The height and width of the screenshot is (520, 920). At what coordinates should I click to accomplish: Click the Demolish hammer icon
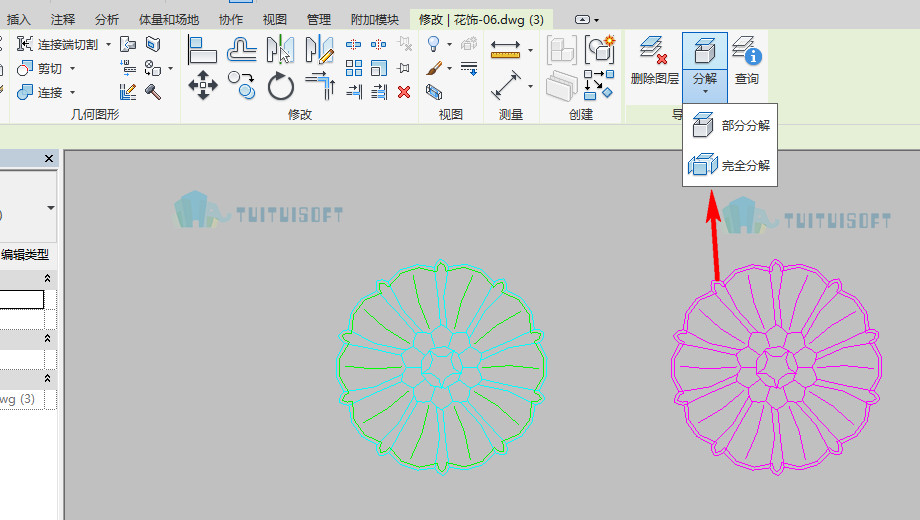[x=153, y=92]
